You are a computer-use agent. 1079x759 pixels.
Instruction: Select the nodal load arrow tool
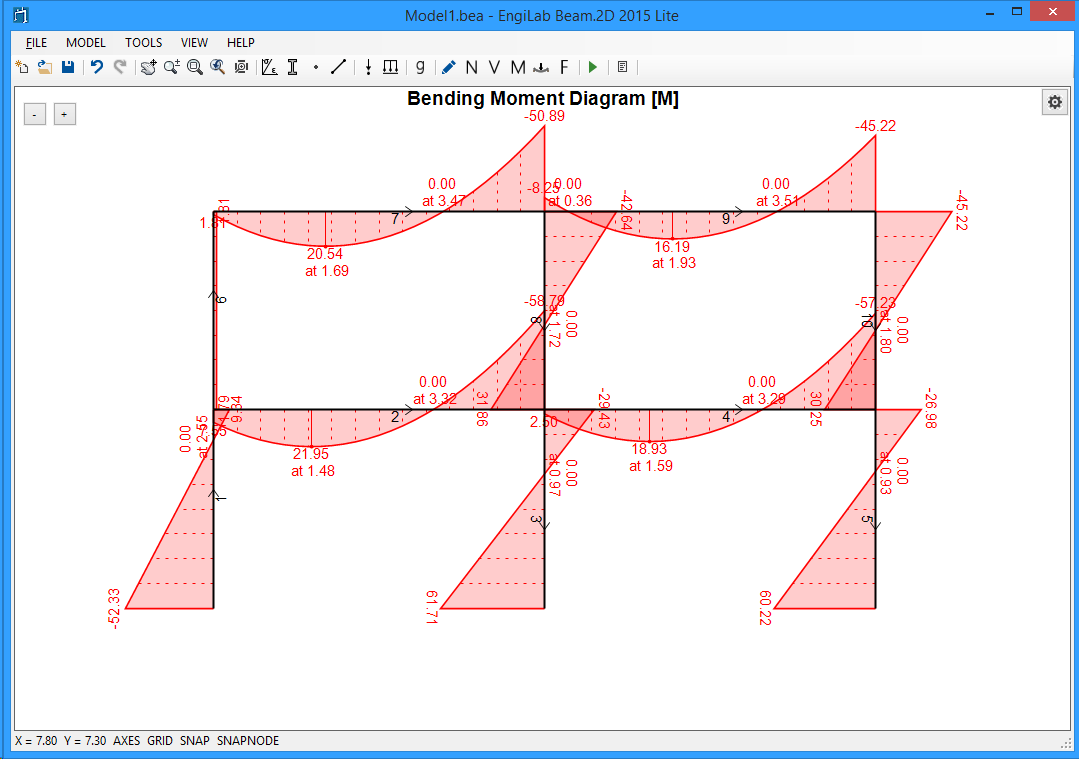tap(368, 67)
